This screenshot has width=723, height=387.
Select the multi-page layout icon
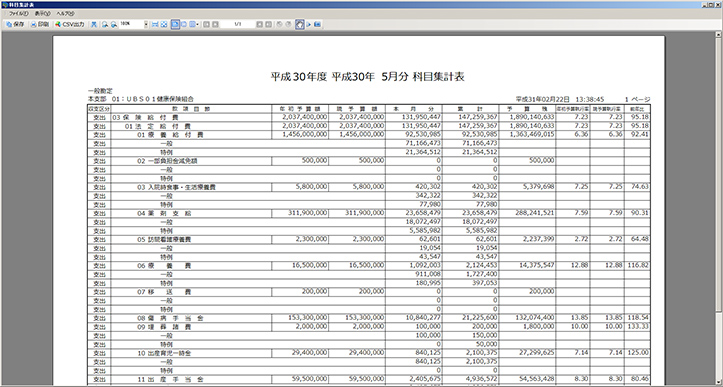(x=192, y=24)
